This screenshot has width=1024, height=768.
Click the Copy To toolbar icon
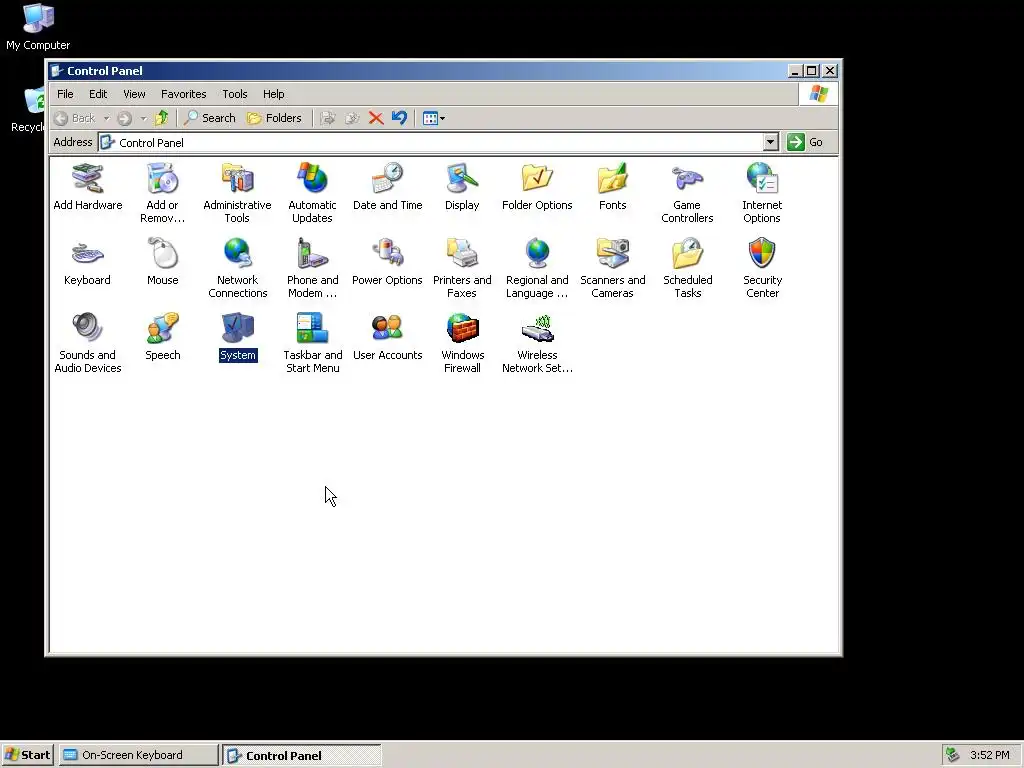(352, 118)
